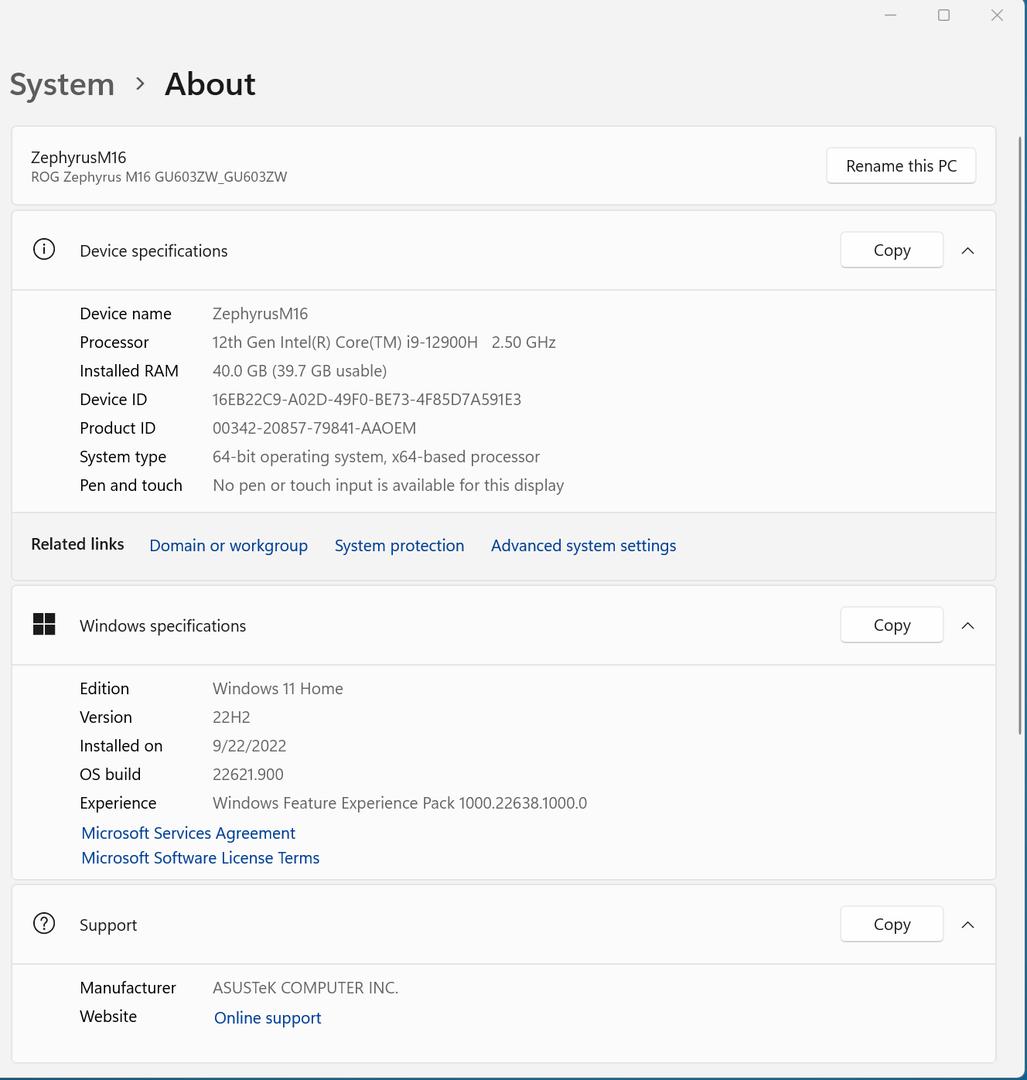1027x1080 pixels.
Task: Select the Version value 22H2
Action: coord(231,717)
